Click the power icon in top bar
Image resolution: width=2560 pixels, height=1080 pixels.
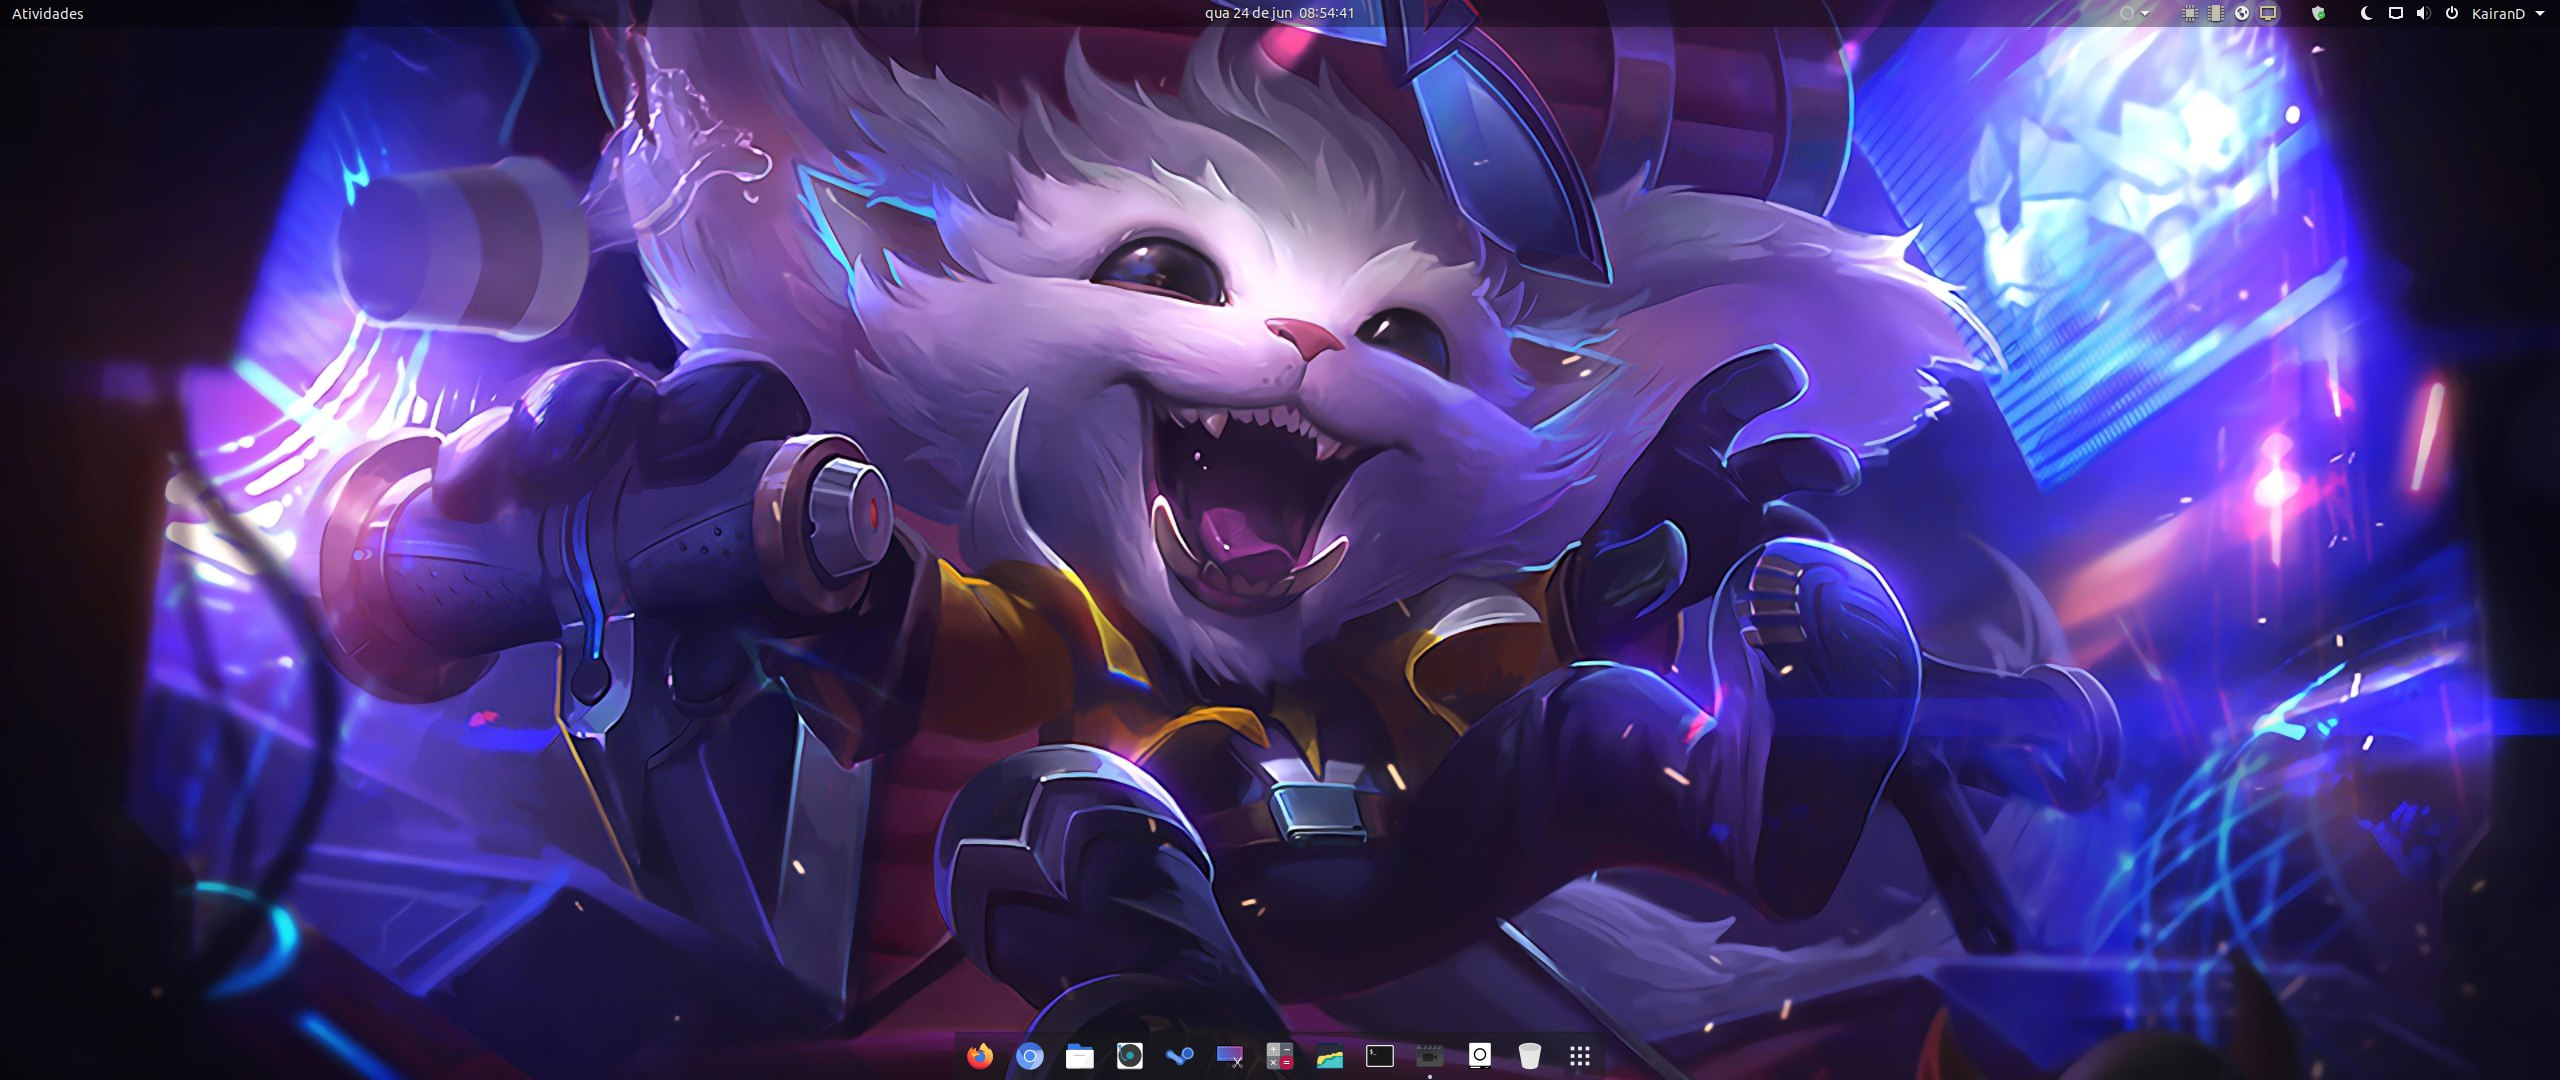click(x=2451, y=14)
